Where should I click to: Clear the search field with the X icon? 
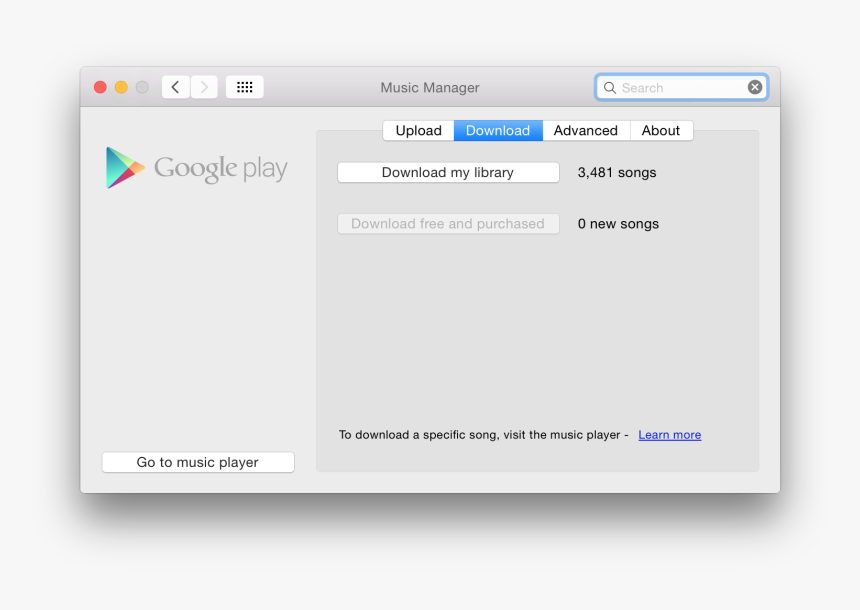point(755,87)
